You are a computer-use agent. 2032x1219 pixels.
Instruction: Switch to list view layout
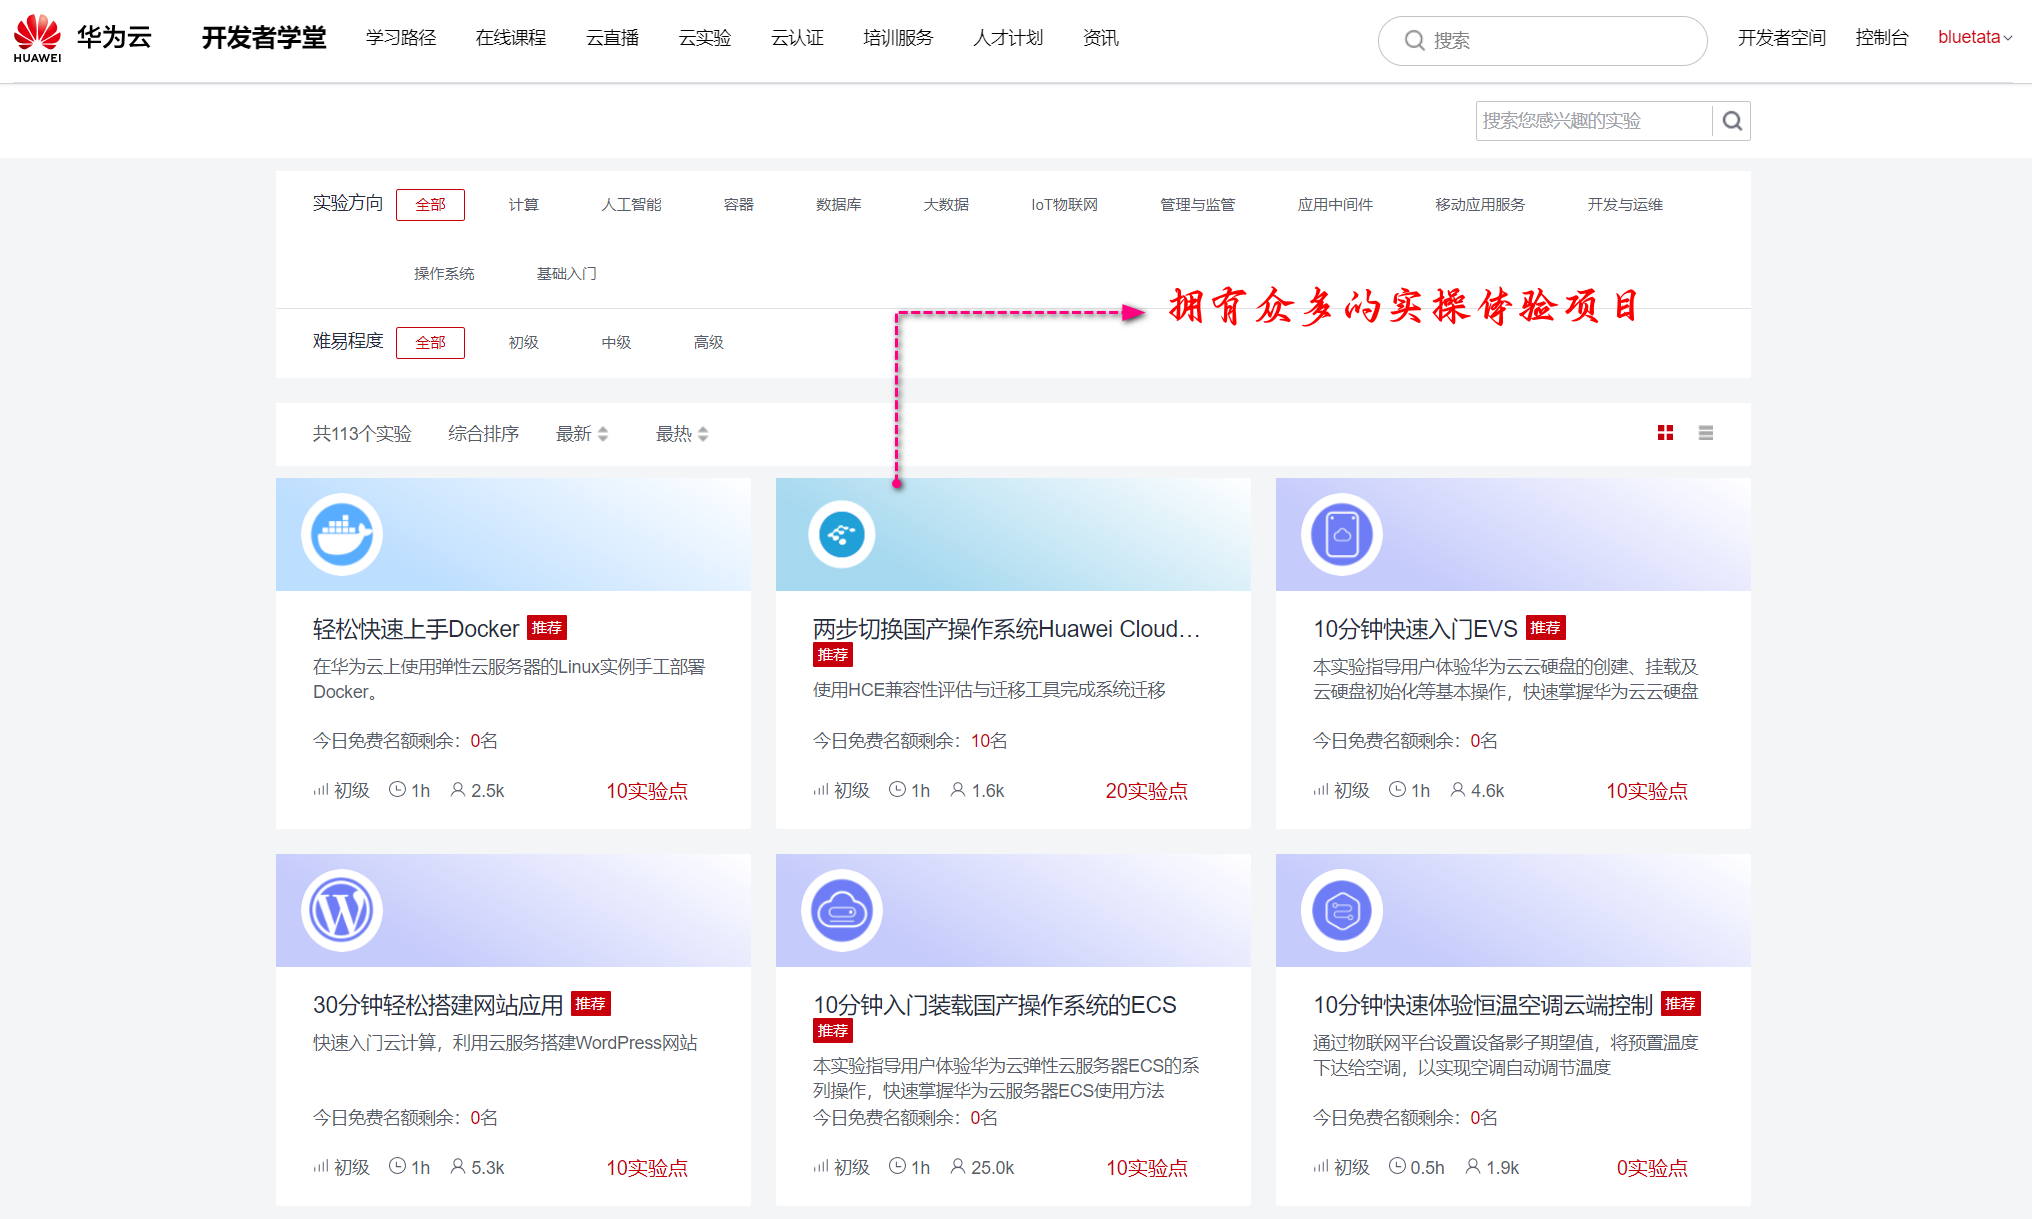click(x=1706, y=433)
